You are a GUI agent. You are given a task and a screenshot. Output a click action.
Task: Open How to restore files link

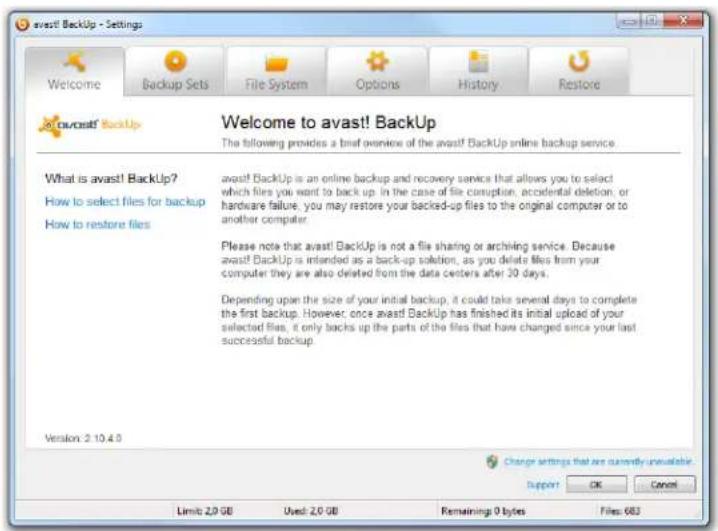click(98, 224)
